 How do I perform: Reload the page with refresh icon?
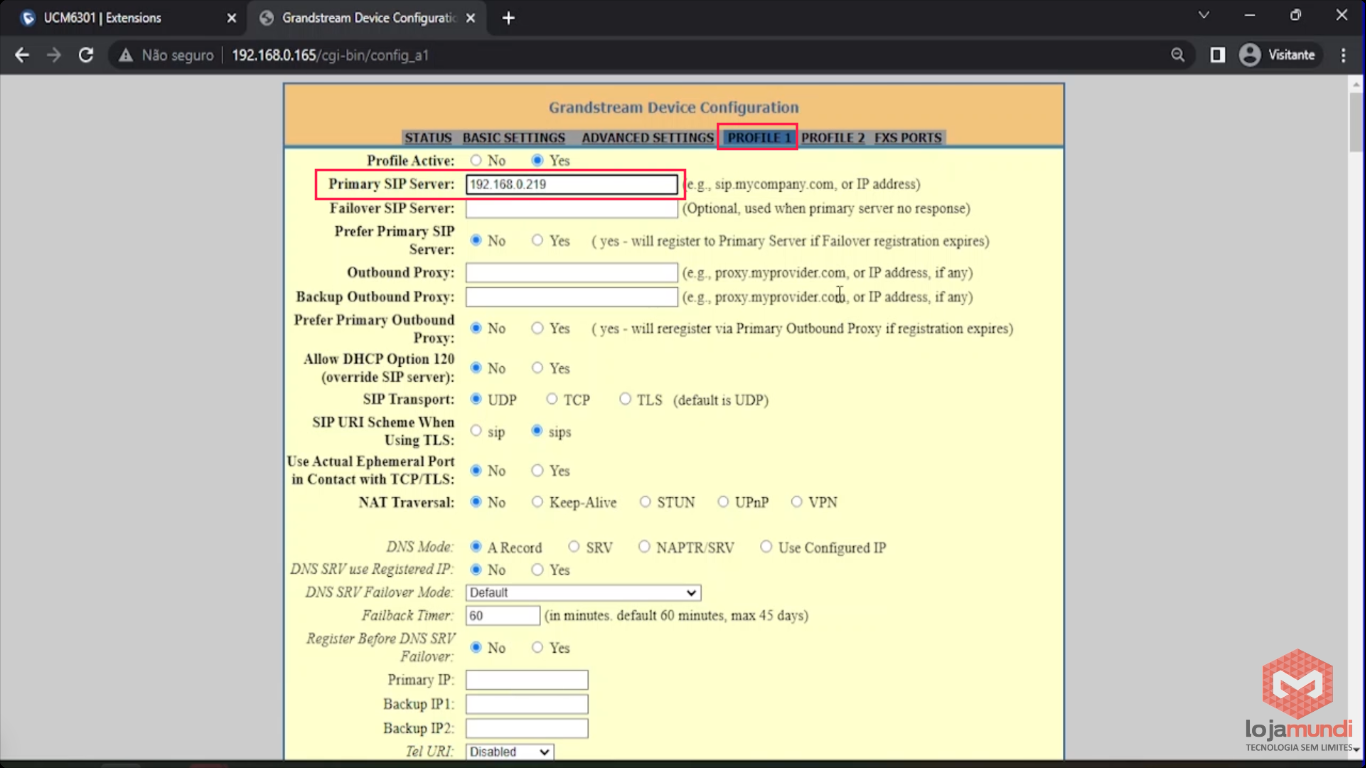click(86, 55)
